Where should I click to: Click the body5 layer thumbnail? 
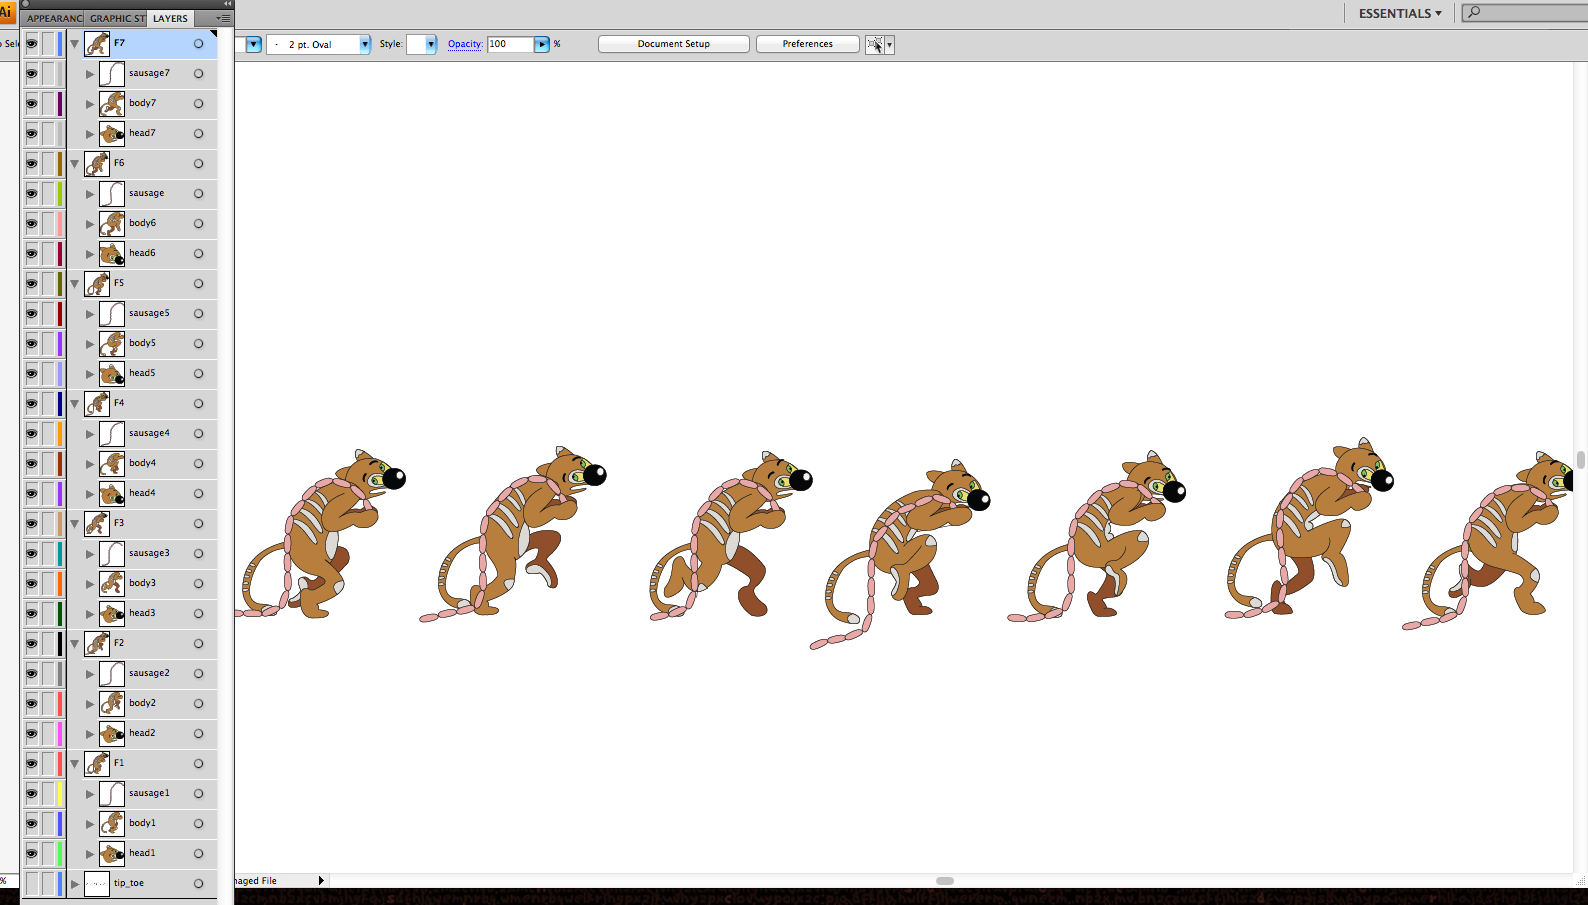point(112,344)
